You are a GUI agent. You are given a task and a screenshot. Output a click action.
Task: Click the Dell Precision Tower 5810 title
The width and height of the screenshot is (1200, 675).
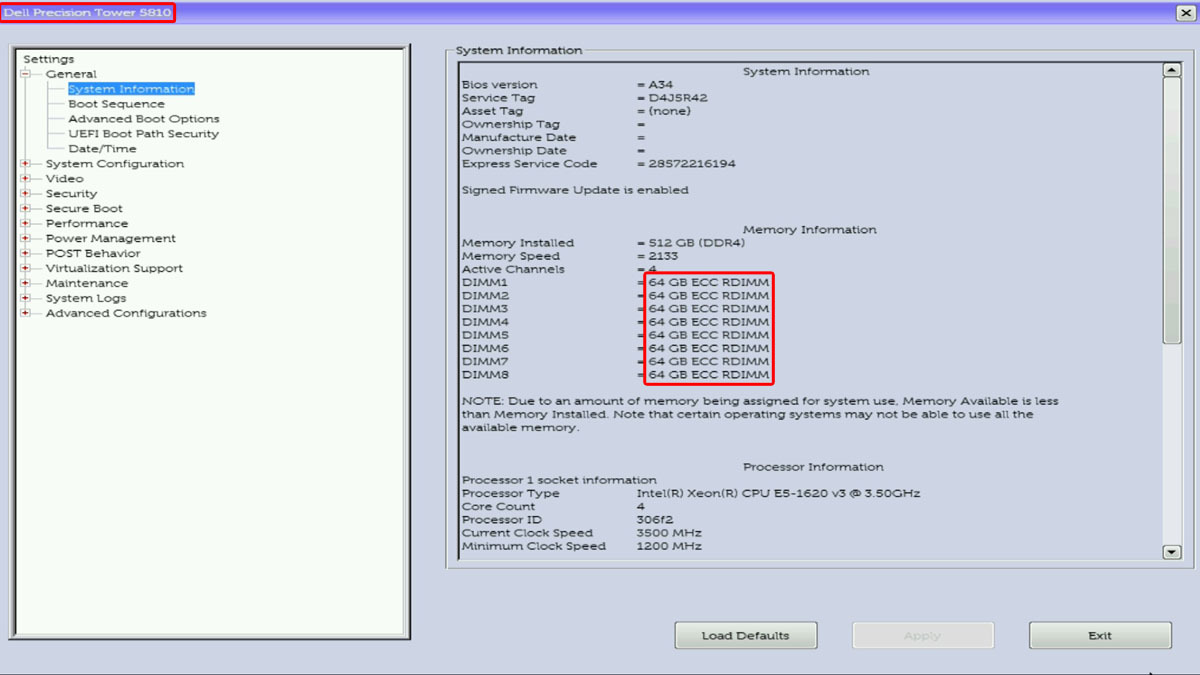[x=87, y=12]
